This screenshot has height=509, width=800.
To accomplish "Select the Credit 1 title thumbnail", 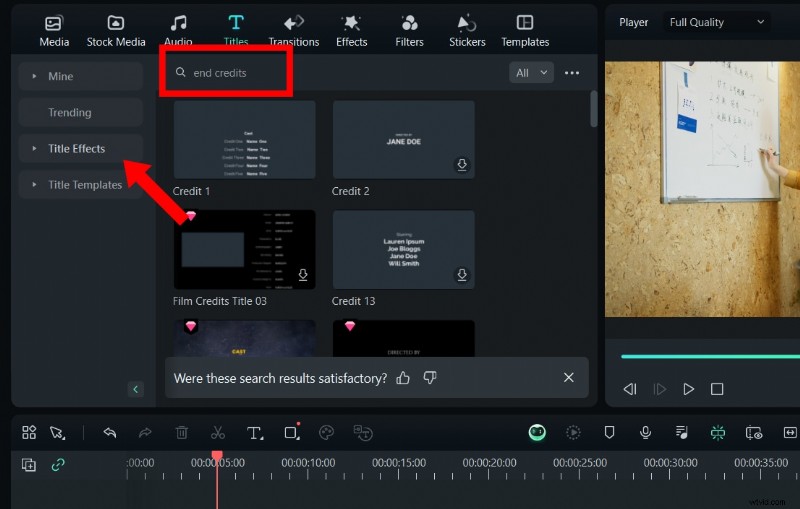I will (x=244, y=139).
